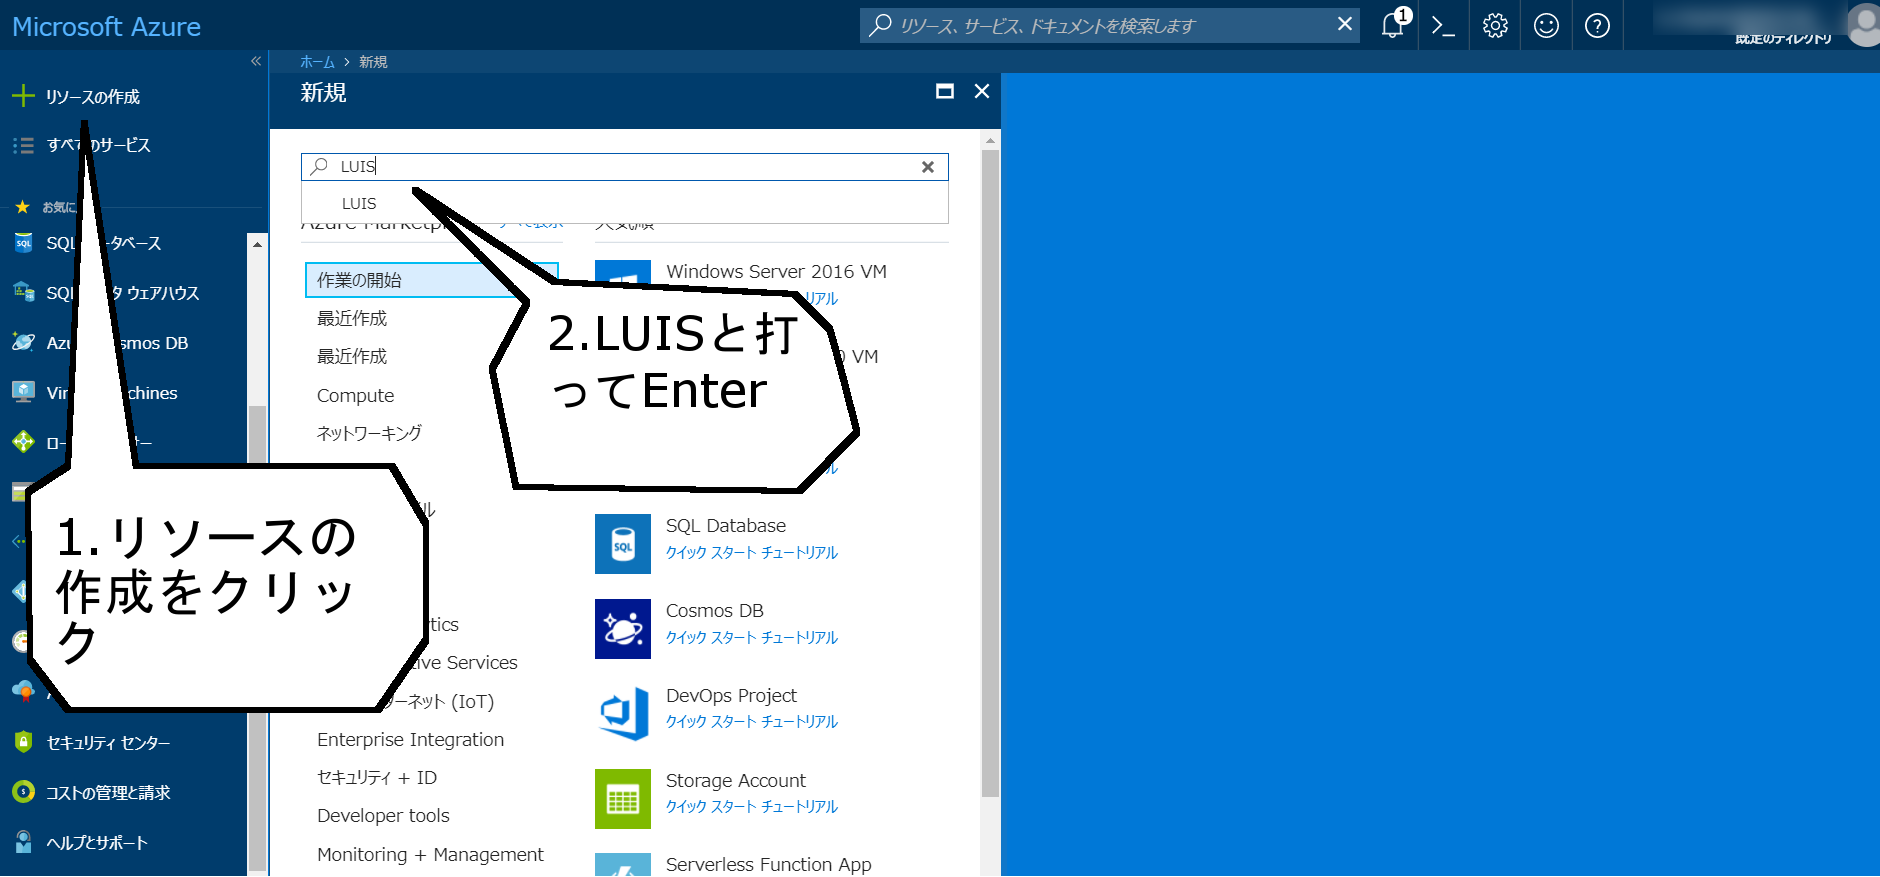Open DevOps Project quick start tutorial link
Viewport: 1880px width, 877px height.
pyautogui.click(x=752, y=721)
